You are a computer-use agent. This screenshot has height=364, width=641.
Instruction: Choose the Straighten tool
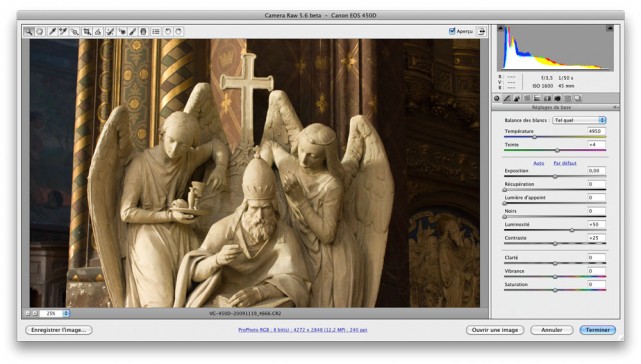coord(98,31)
